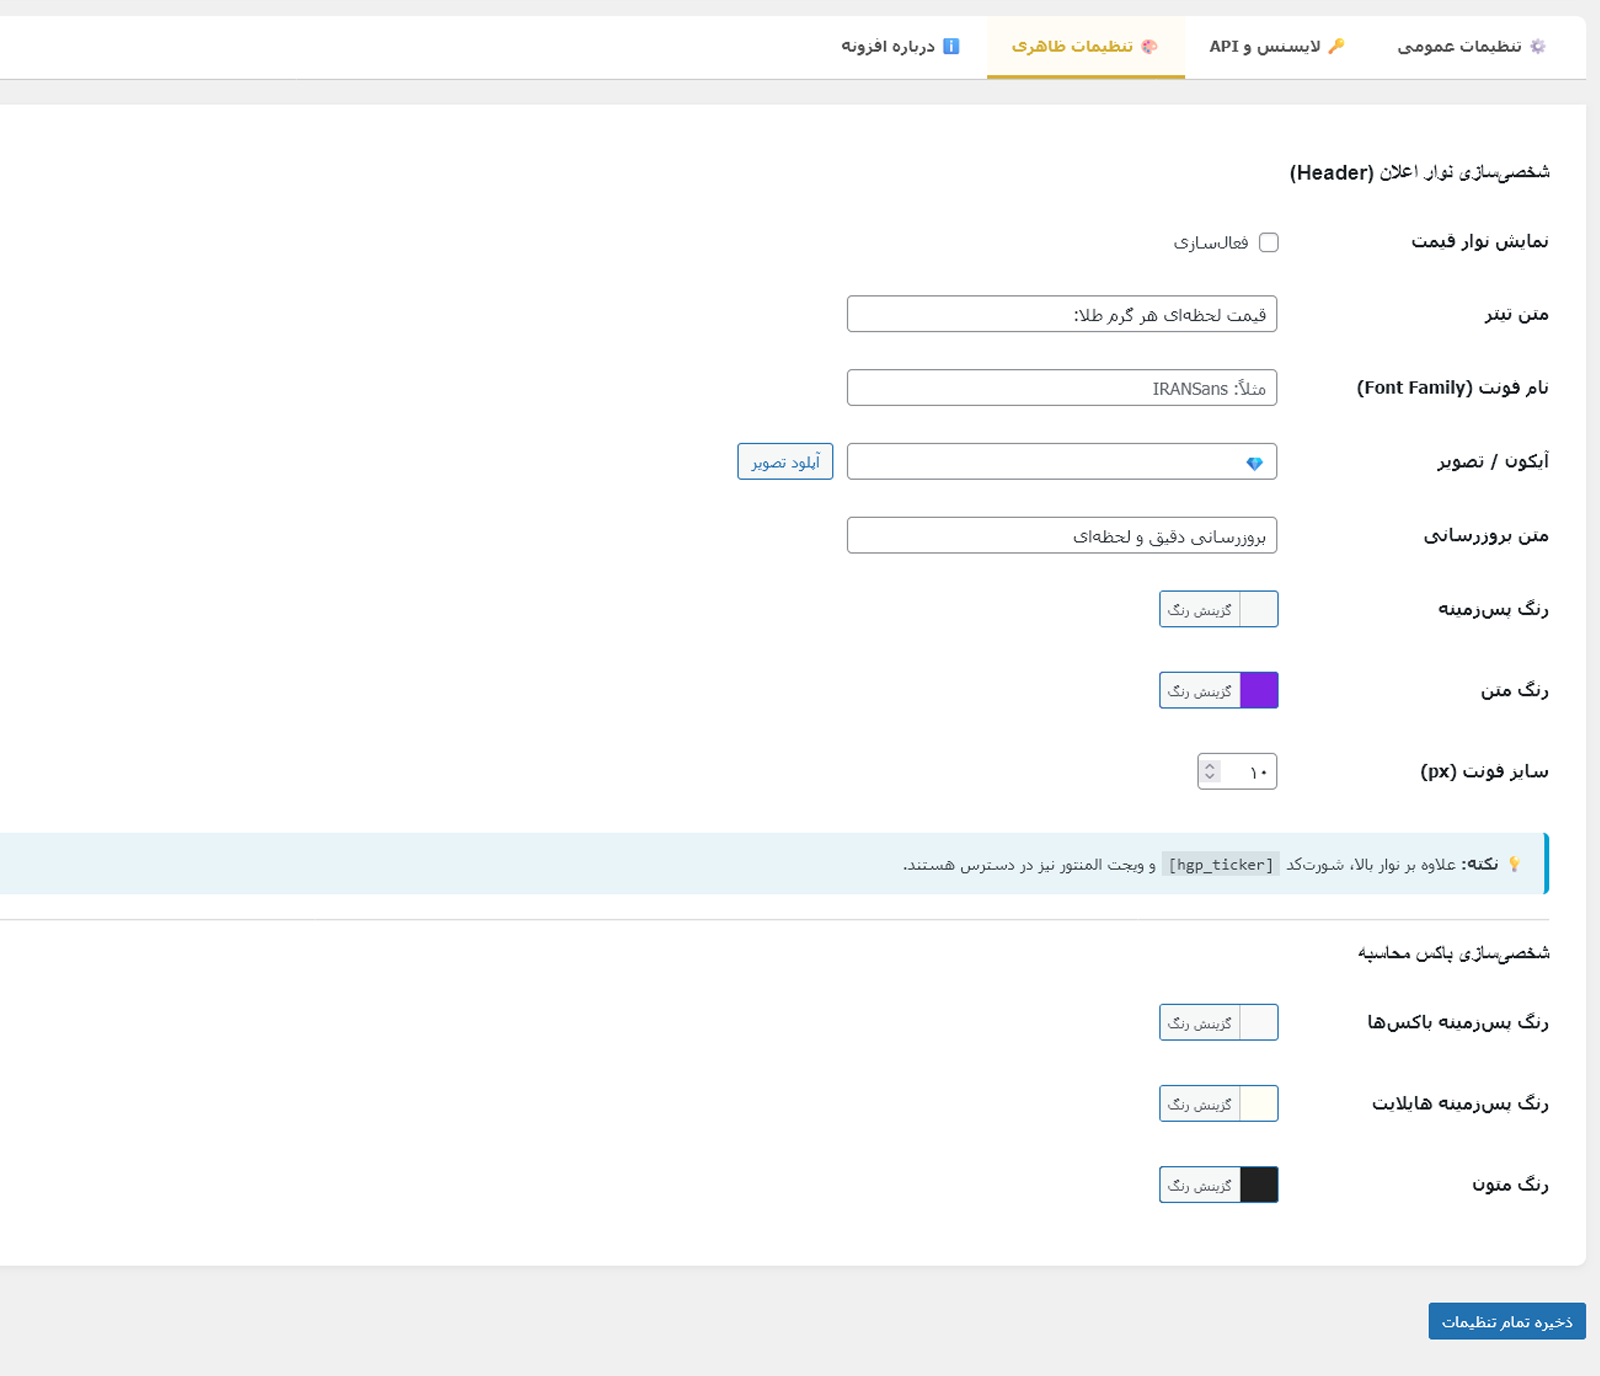This screenshot has width=1600, height=1376.
Task: Open the رنگ پس‌زمینه color picker swatch
Action: (x=1259, y=609)
